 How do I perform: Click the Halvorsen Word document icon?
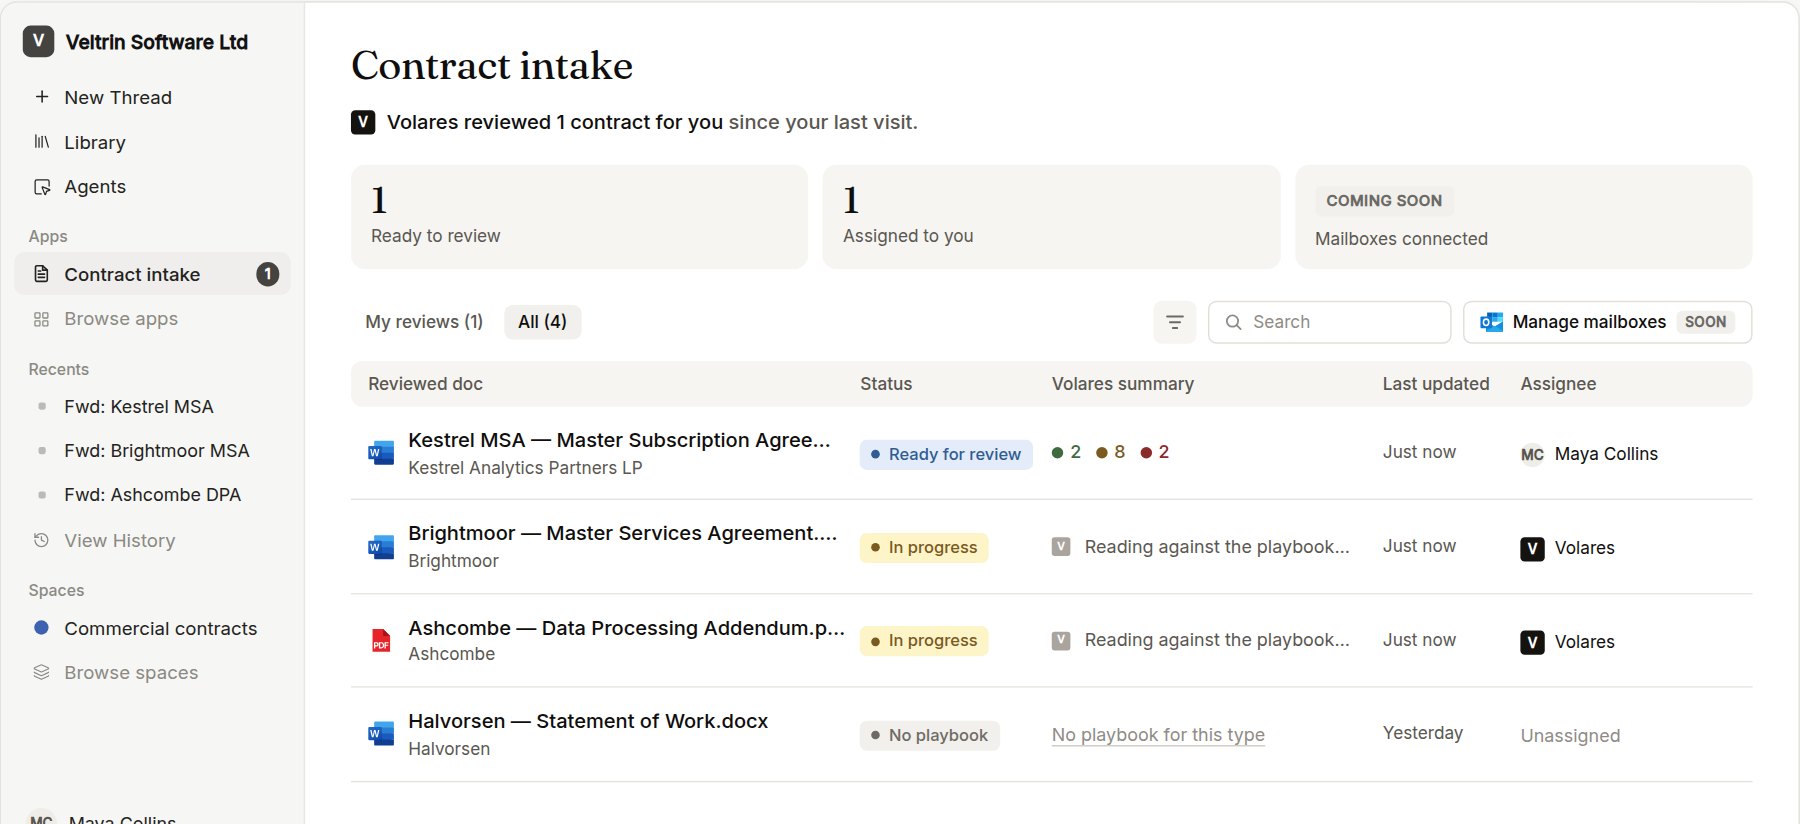(x=381, y=734)
